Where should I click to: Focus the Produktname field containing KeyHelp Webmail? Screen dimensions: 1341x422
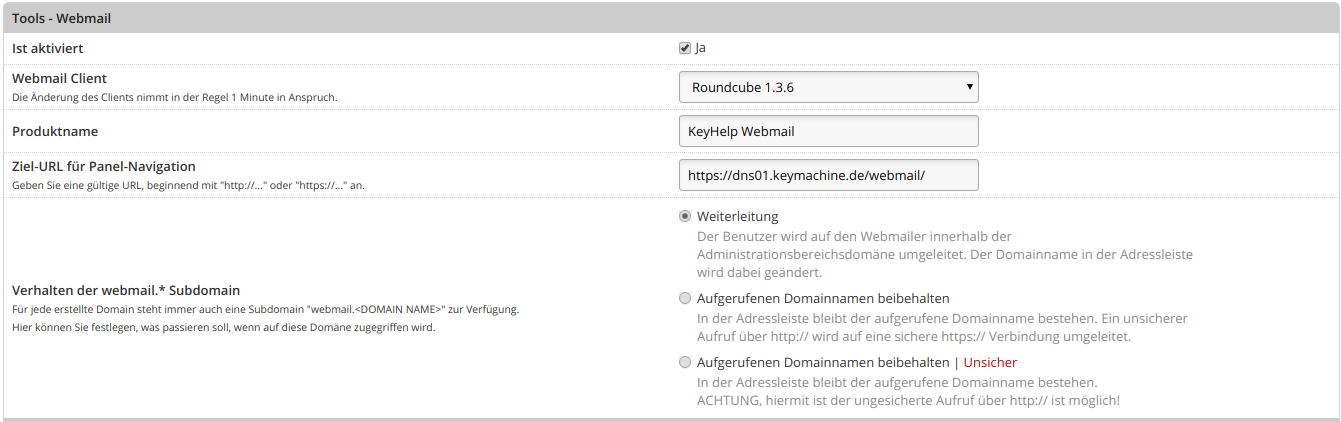click(827, 131)
